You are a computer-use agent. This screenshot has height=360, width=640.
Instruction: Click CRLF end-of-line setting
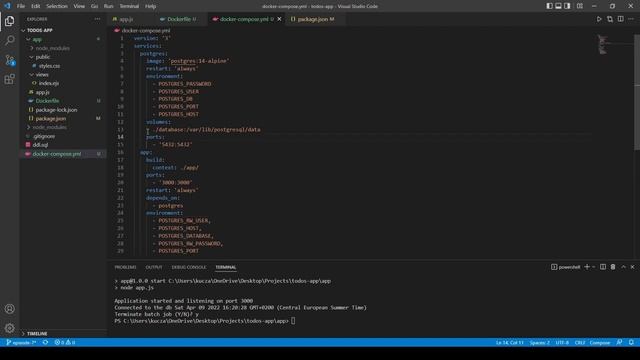click(x=580, y=342)
